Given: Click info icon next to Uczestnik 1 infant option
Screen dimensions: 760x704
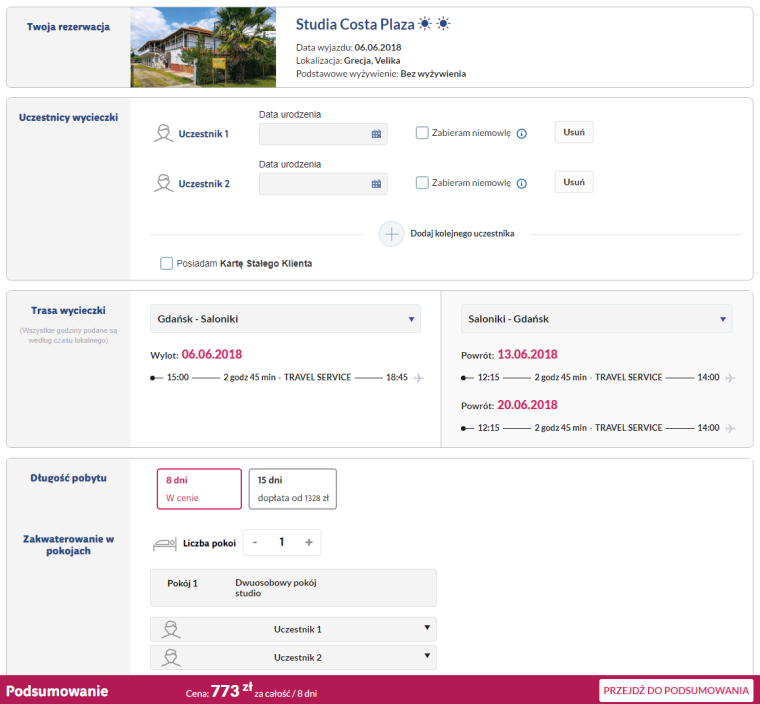Looking at the screenshot, I should point(521,133).
